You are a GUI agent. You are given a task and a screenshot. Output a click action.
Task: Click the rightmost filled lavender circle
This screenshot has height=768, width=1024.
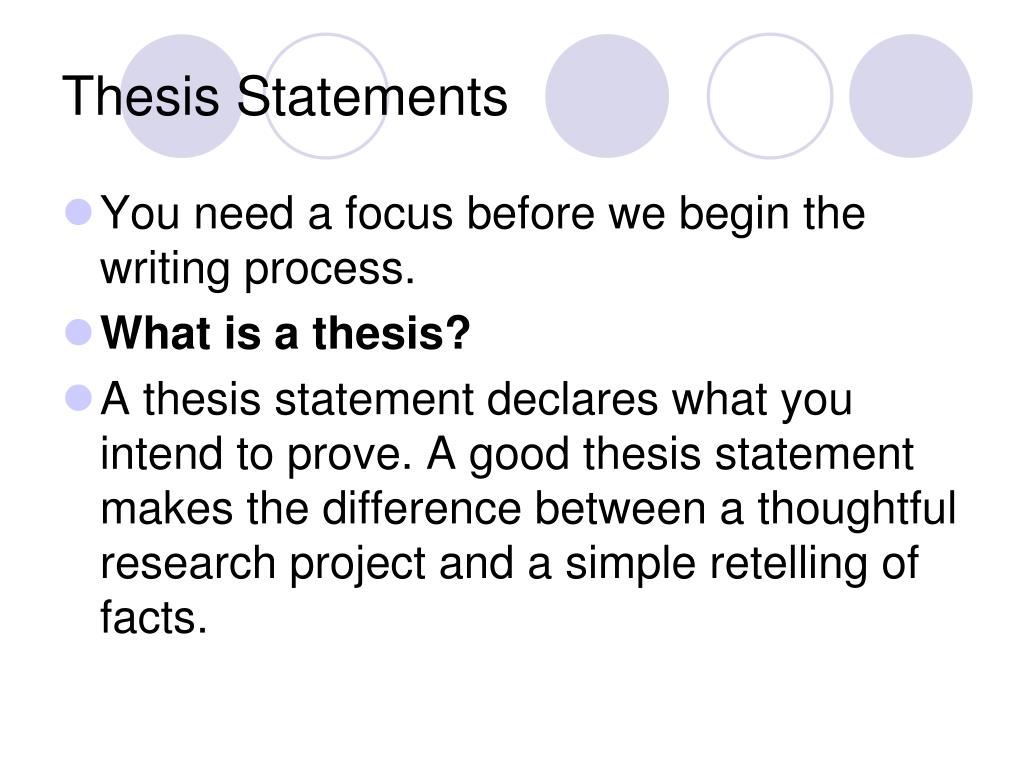910,96
